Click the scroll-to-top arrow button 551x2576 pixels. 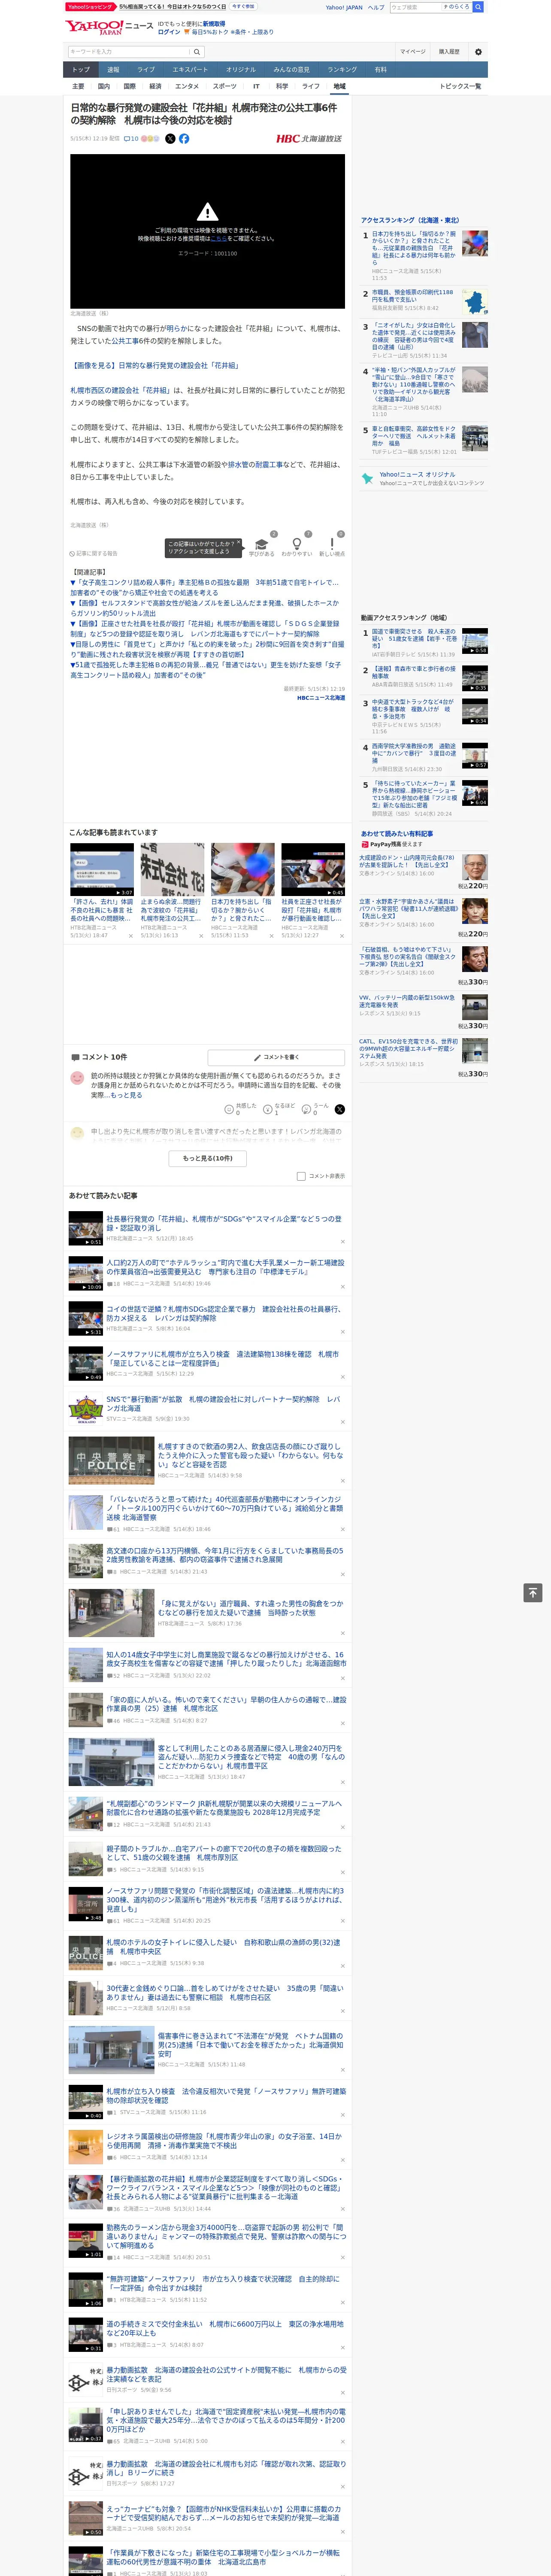point(533,1592)
